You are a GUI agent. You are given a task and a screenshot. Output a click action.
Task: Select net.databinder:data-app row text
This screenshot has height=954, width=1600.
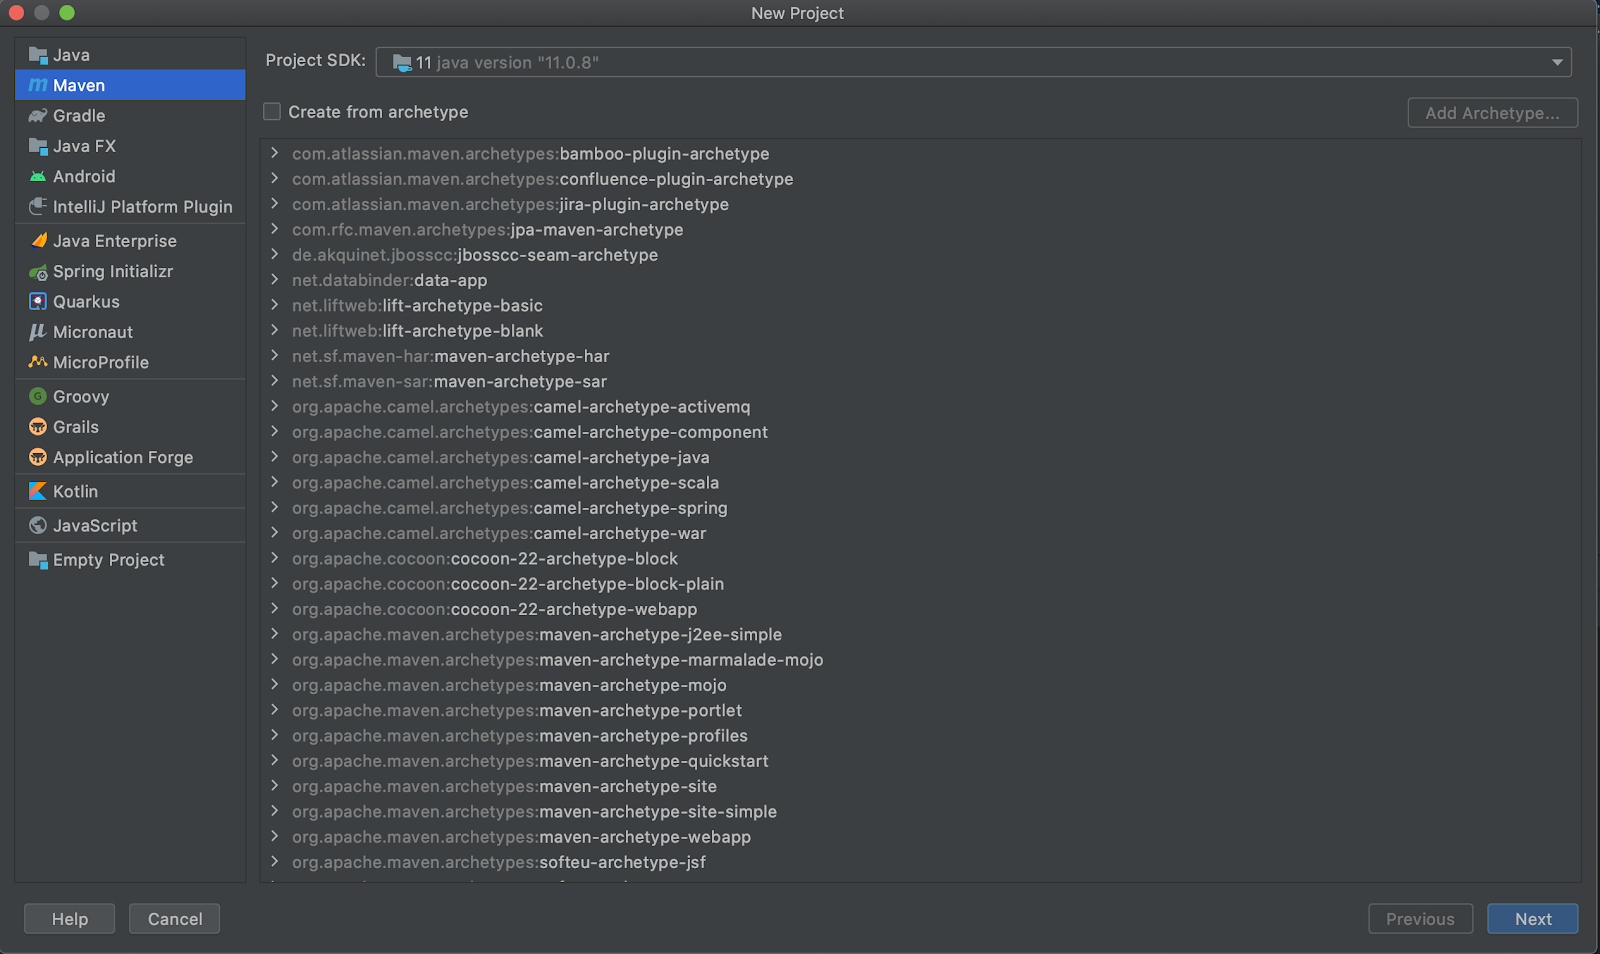tap(390, 280)
